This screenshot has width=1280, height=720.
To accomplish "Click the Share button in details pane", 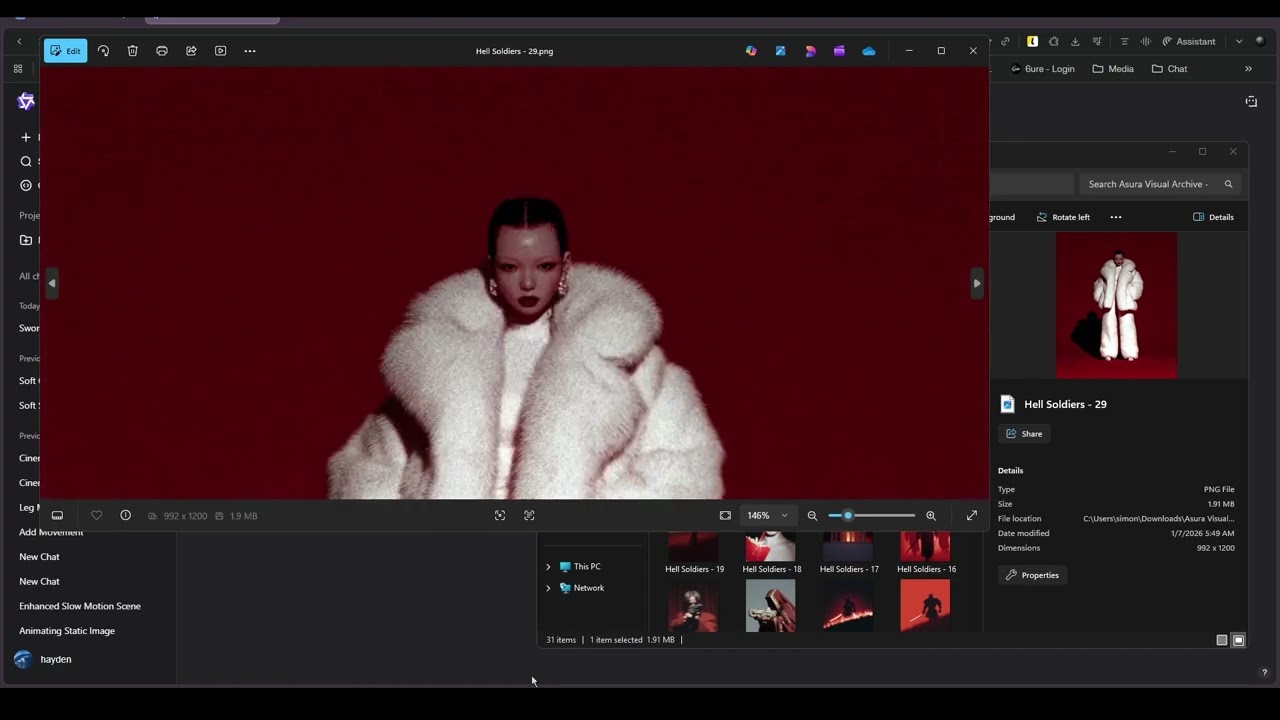I will (1024, 434).
